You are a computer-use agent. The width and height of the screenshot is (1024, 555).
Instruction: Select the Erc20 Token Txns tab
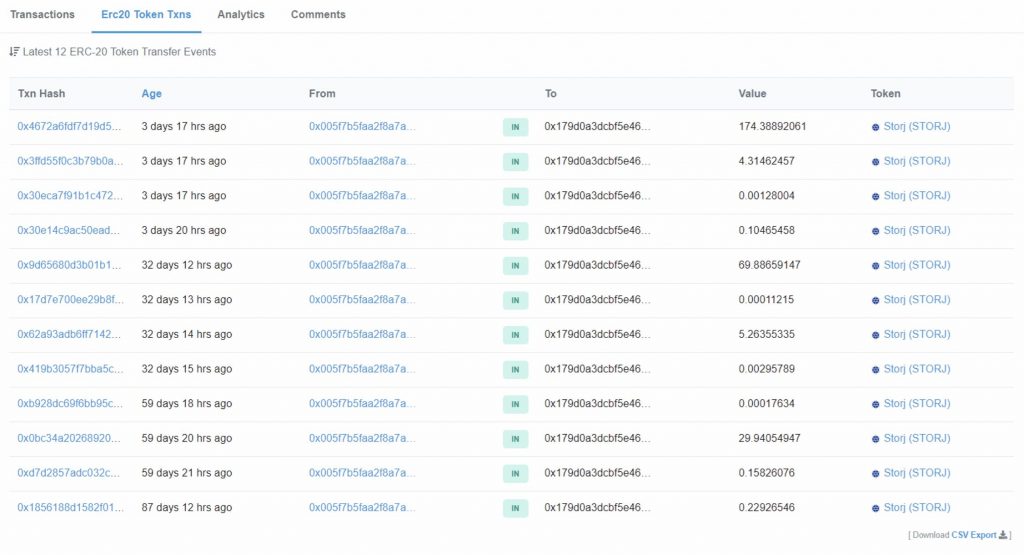click(146, 15)
